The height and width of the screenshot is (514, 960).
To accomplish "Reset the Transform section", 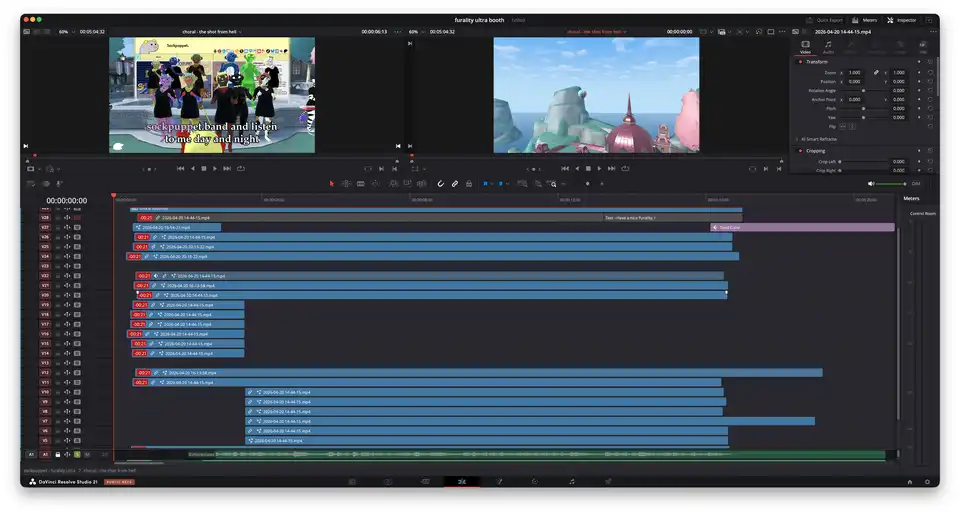I will (930, 62).
